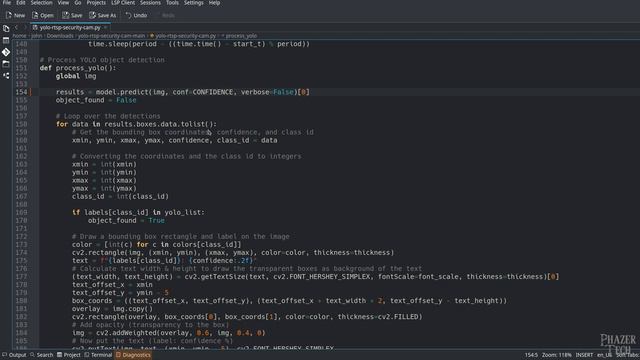Screen dimensions: 640x360
Task: Click the 'results = model.predict' code line
Action: pyautogui.click(x=182, y=92)
